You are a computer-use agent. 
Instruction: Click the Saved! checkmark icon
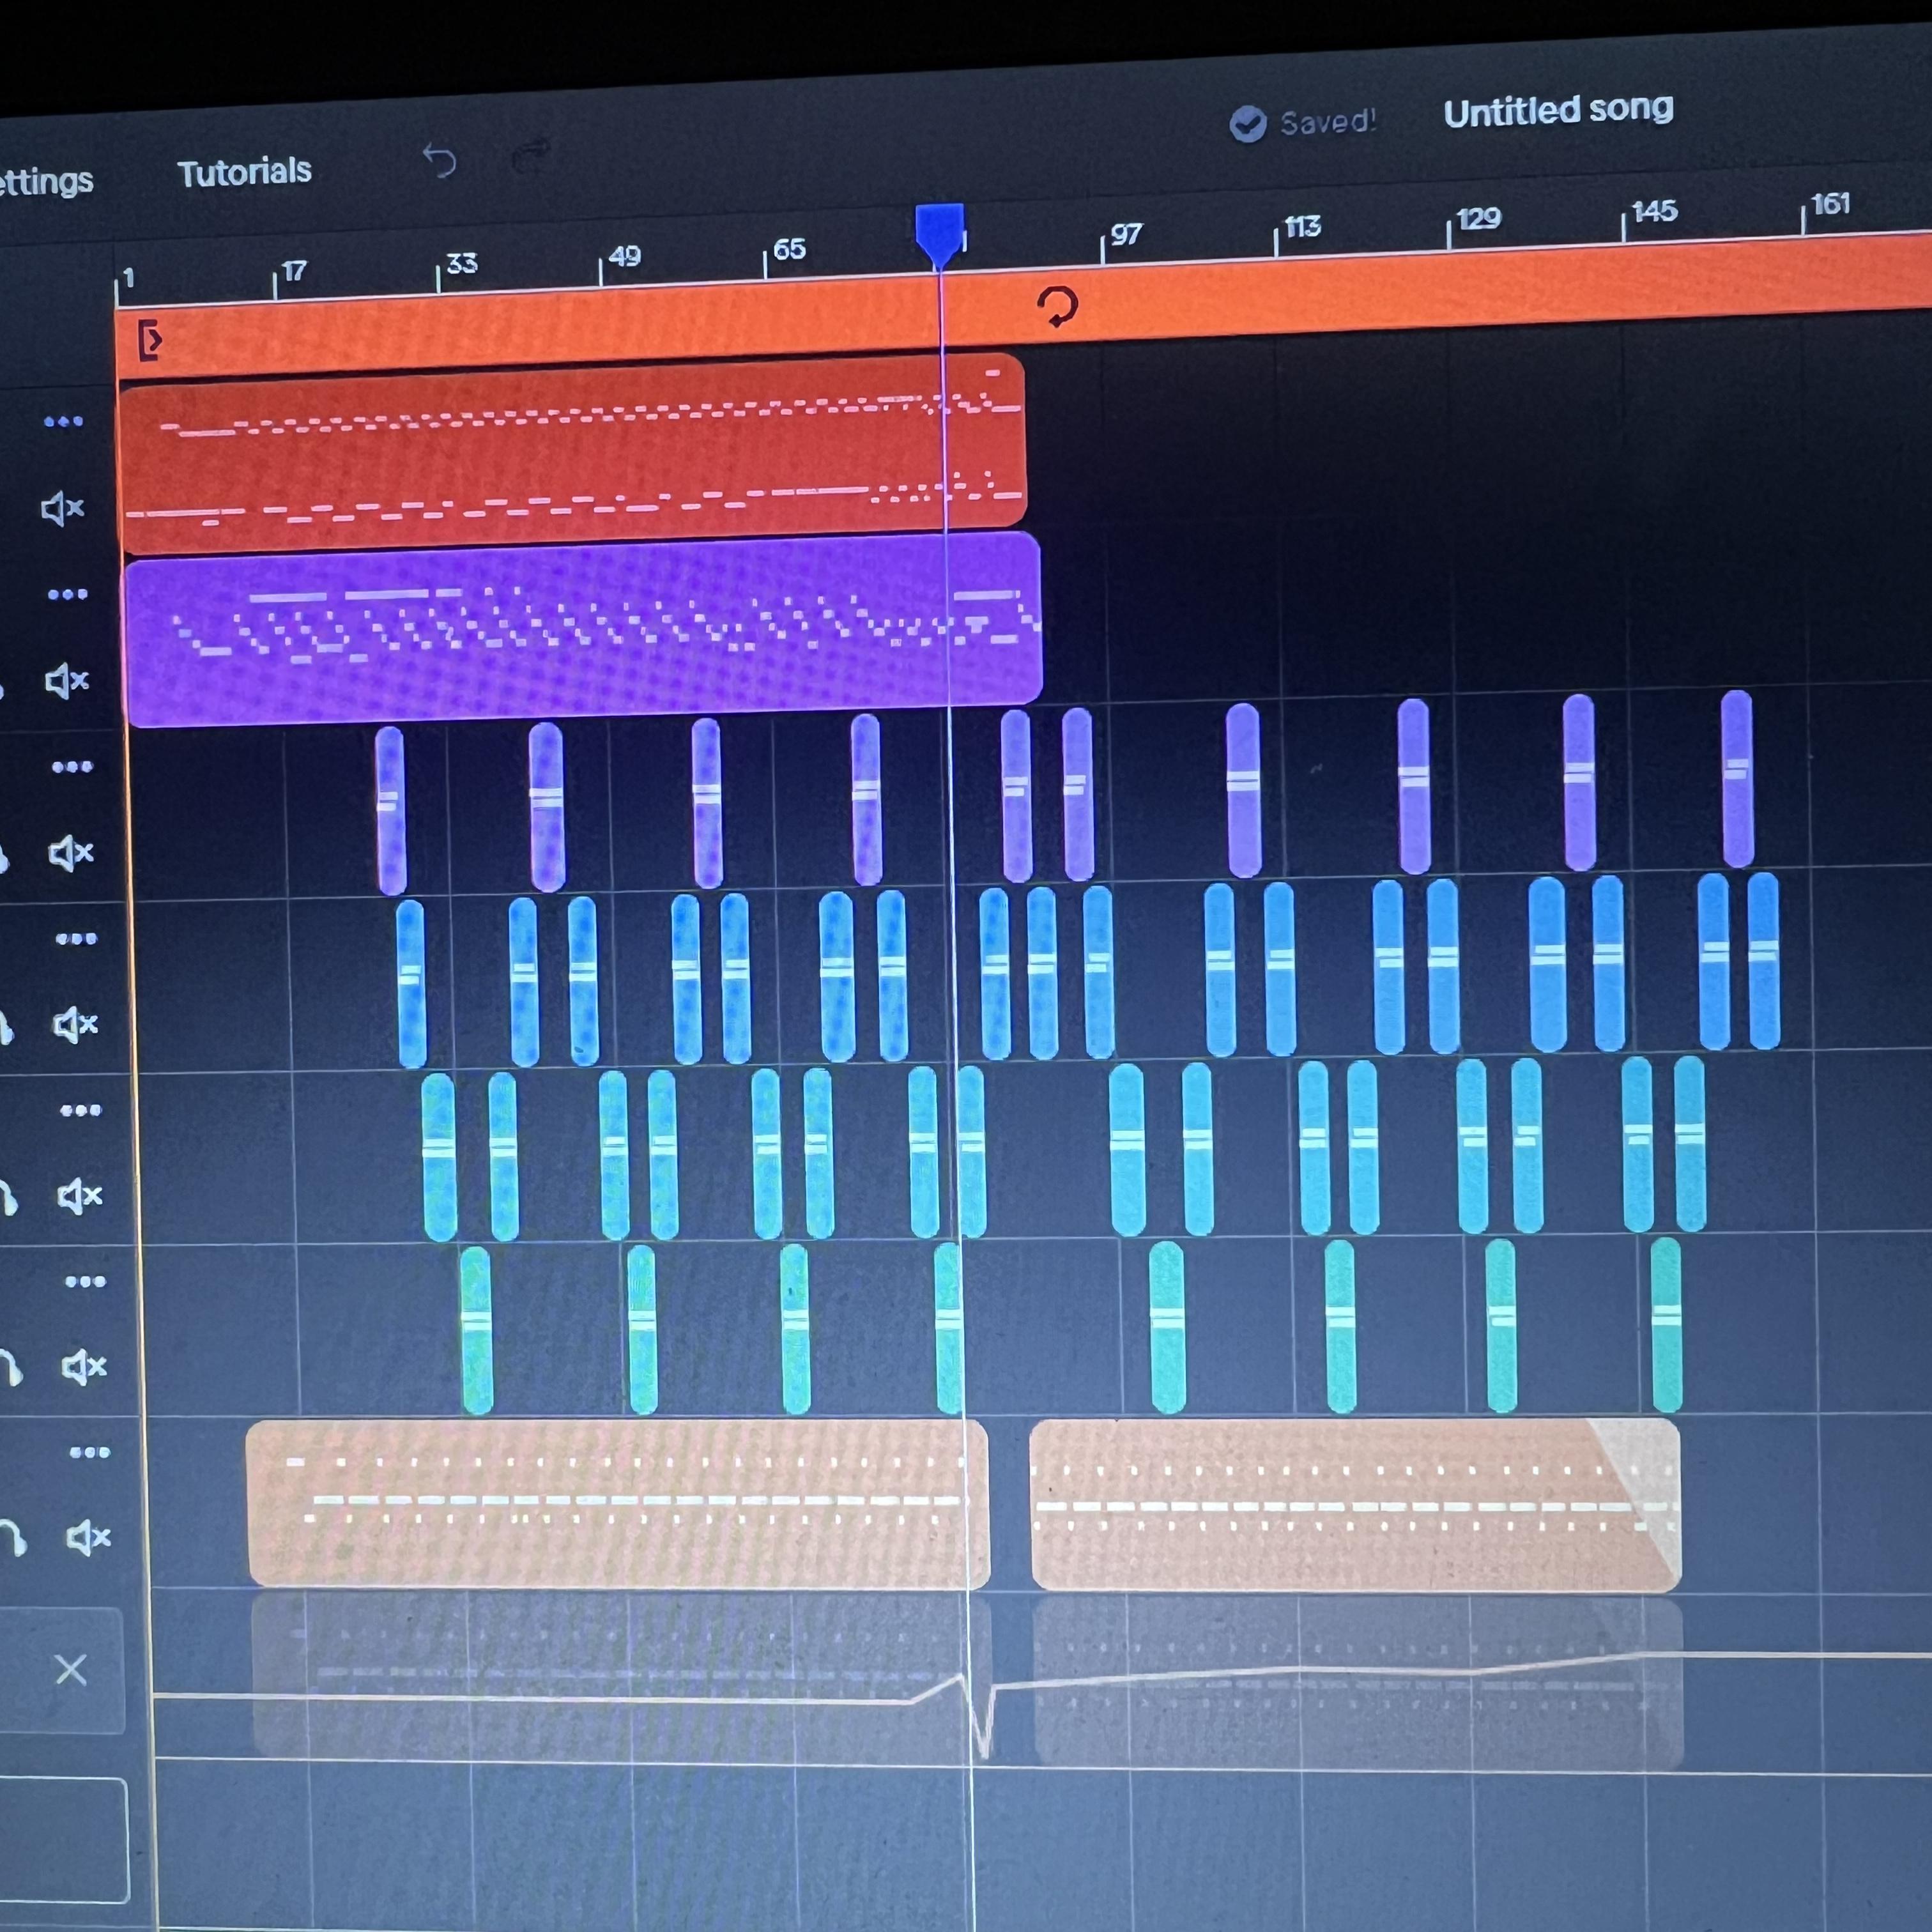tap(1247, 124)
